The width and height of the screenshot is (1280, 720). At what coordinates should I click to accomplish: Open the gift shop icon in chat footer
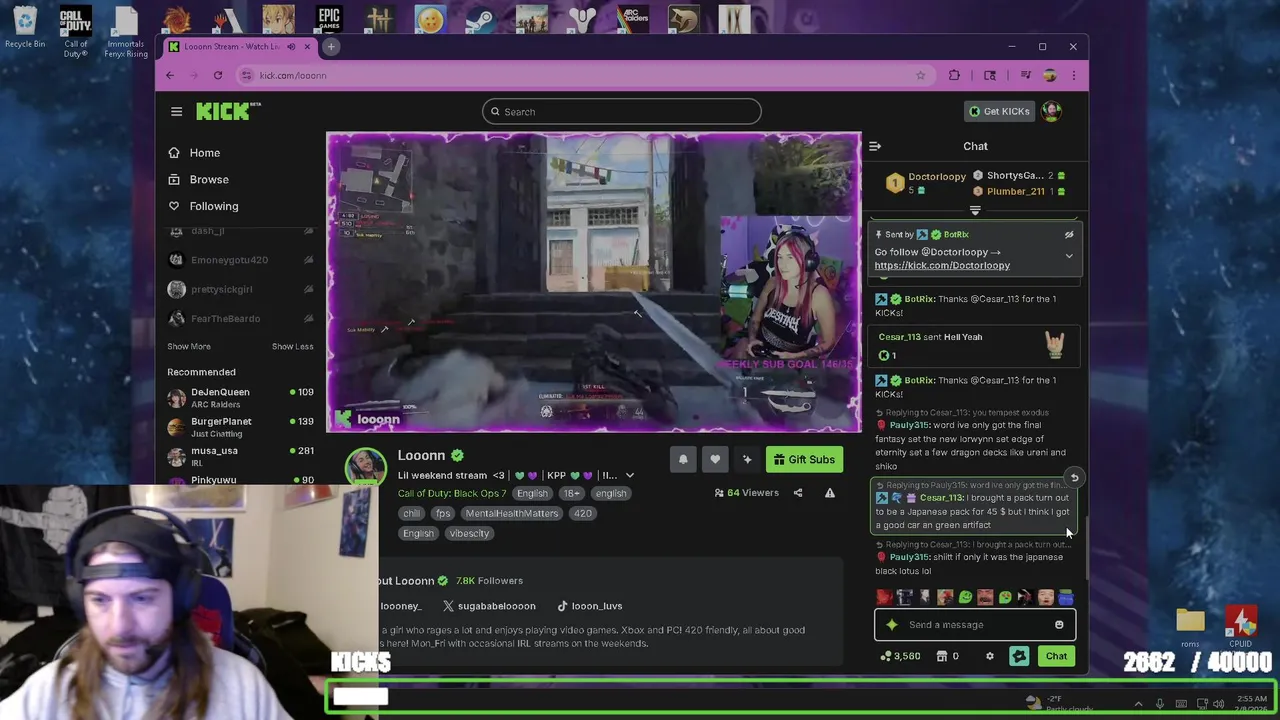(x=942, y=656)
